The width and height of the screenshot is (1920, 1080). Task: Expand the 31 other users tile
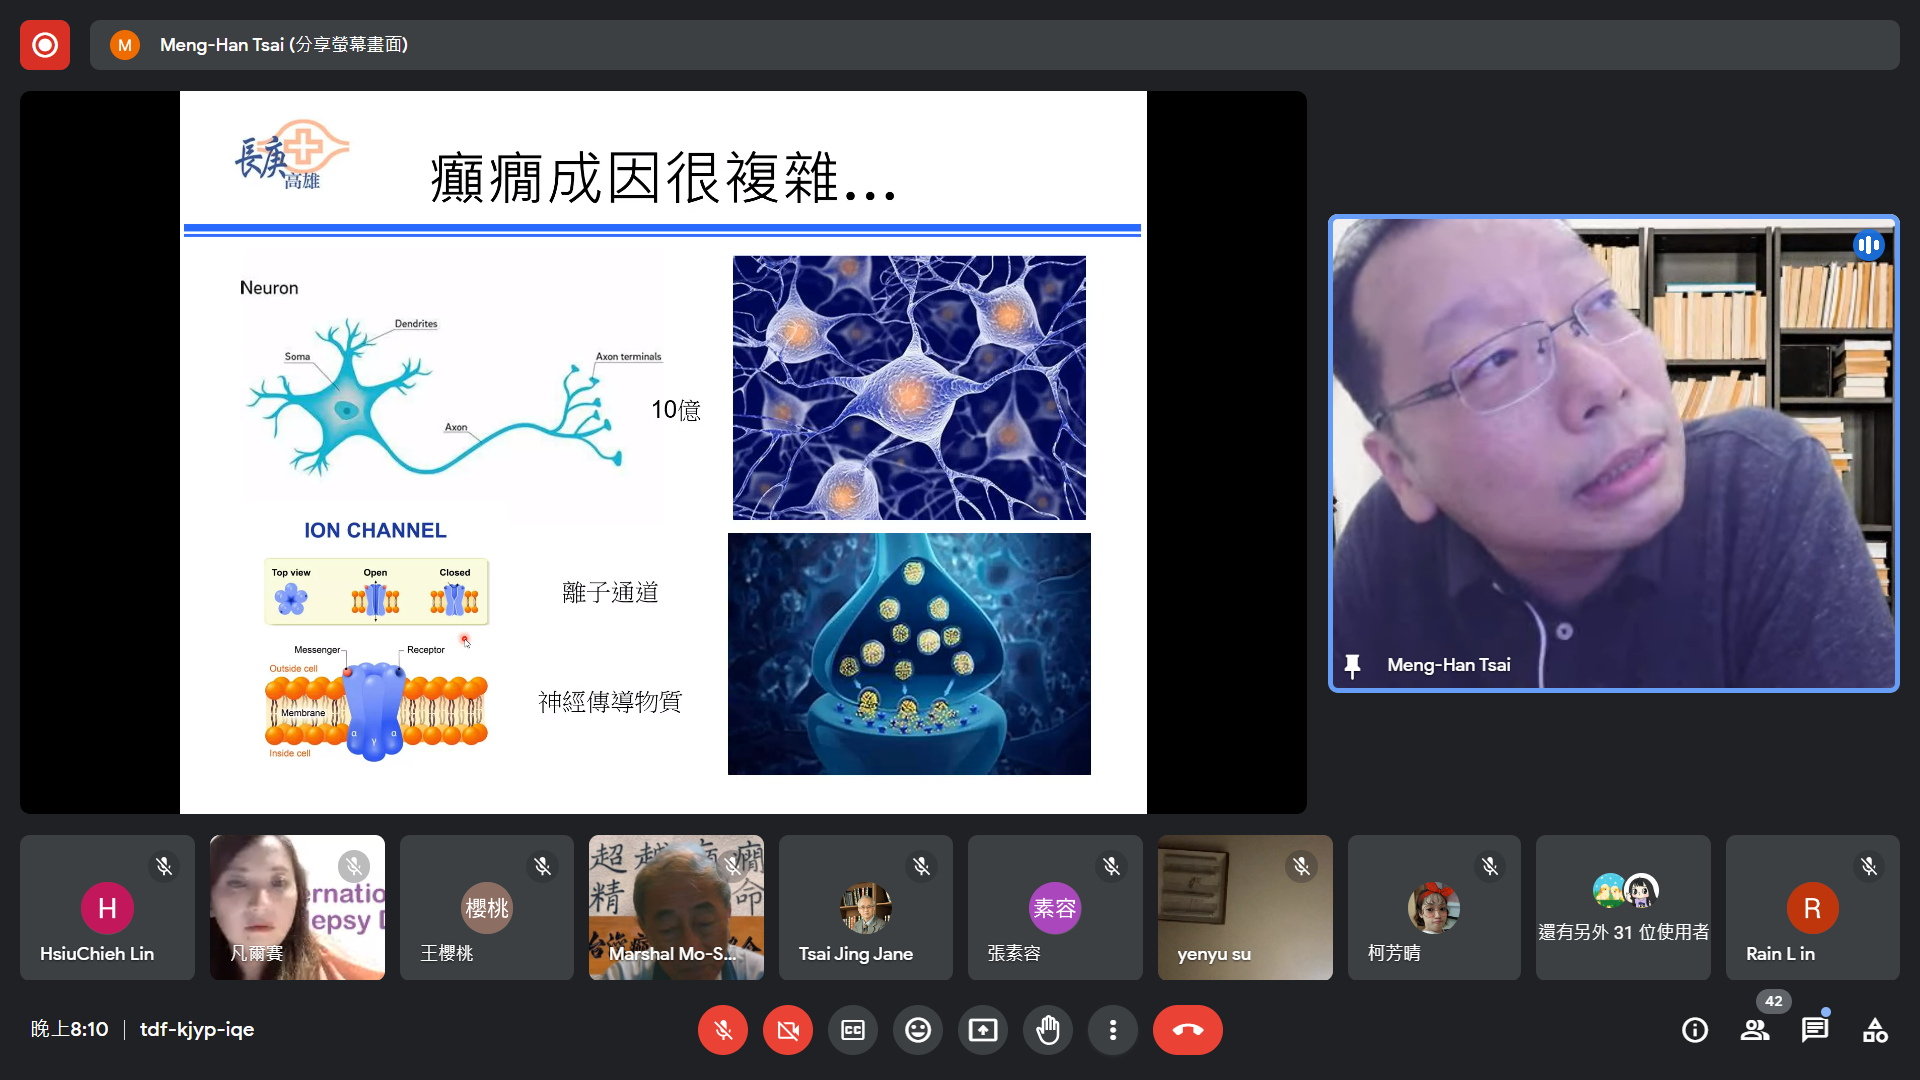click(x=1623, y=907)
